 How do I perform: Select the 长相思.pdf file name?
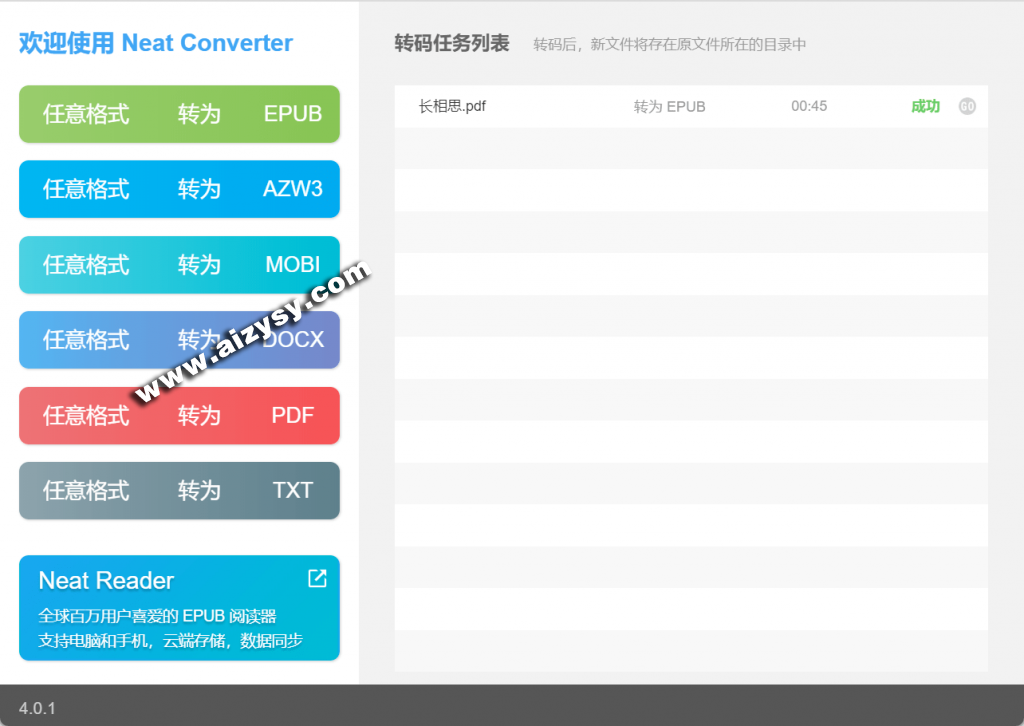click(452, 106)
